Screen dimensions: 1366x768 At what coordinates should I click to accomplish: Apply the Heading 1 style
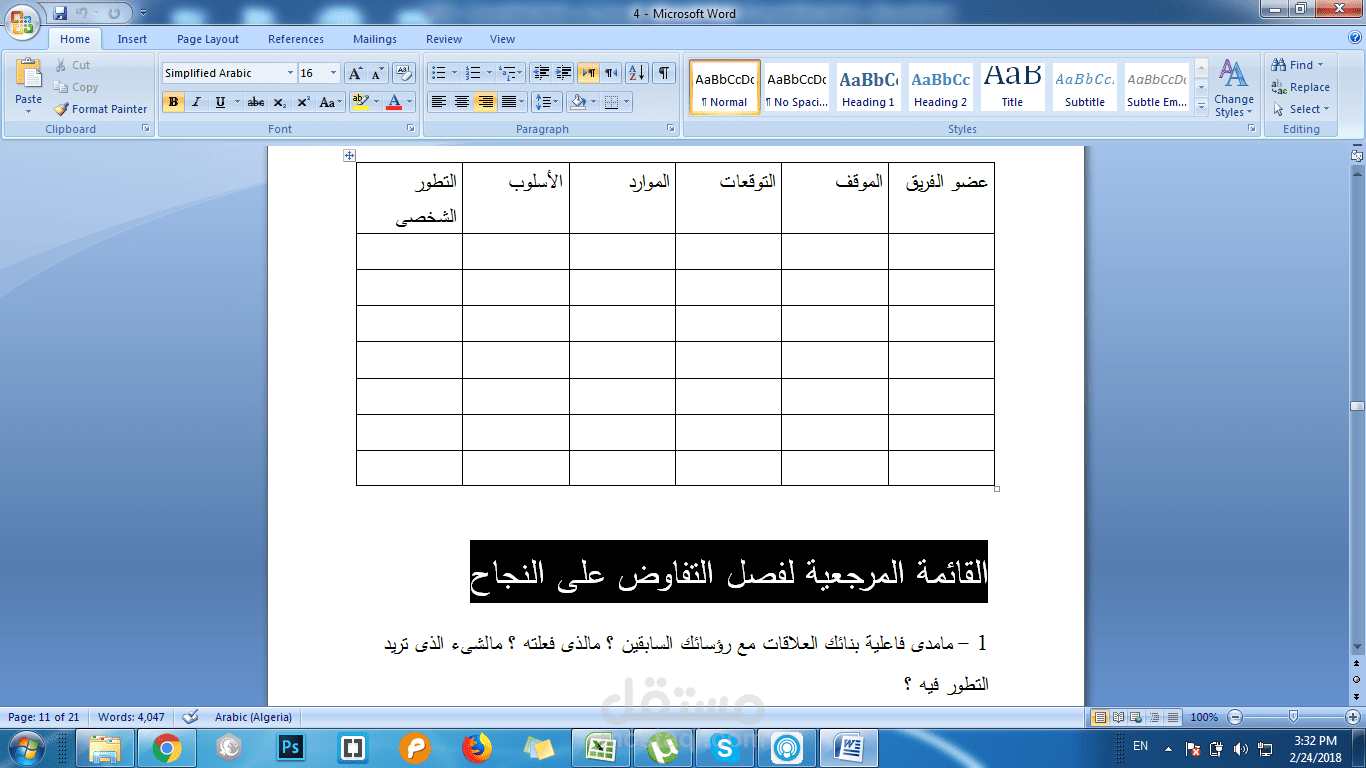pos(868,88)
